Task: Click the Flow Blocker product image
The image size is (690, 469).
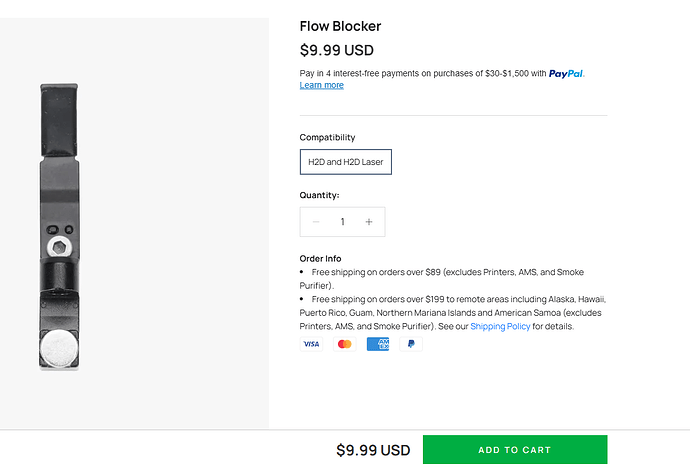Action: [59, 227]
